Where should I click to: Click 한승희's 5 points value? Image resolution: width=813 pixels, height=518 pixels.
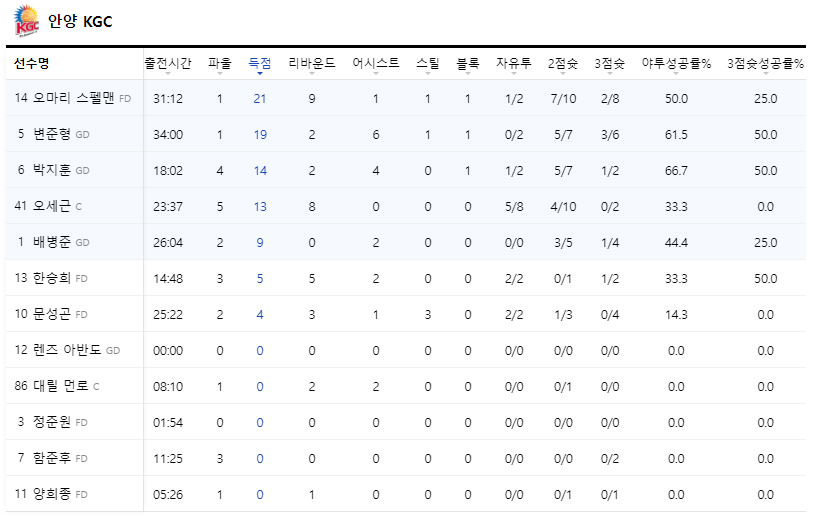260,279
